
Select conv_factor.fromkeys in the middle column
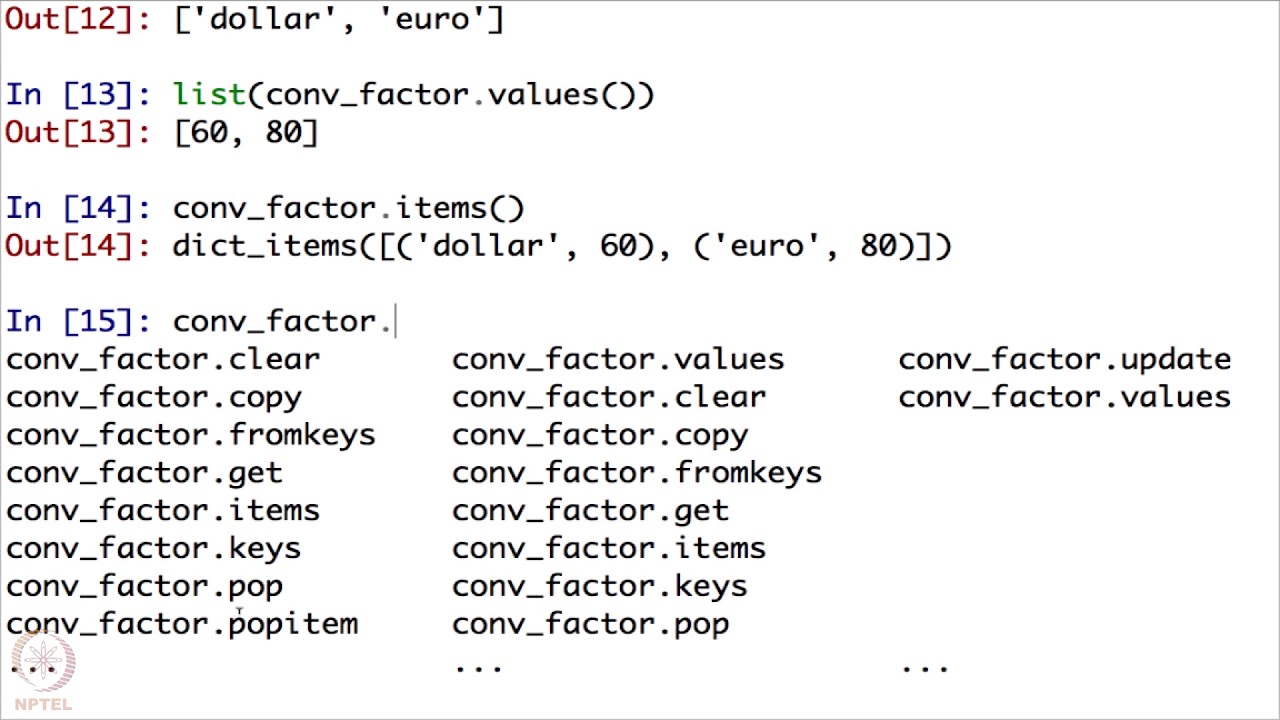pyautogui.click(x=636, y=473)
